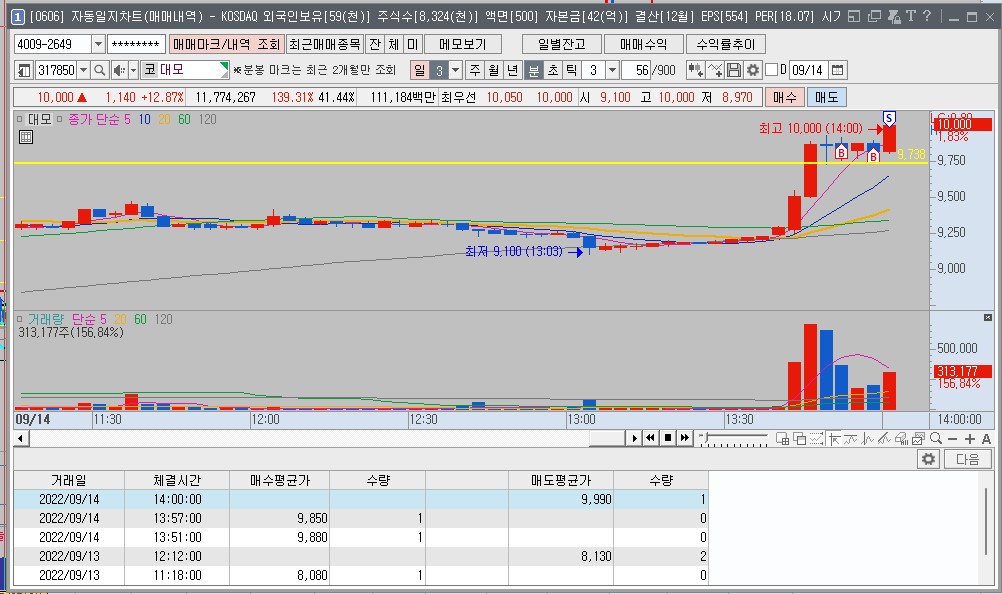Click 매매마크/내역 조회 button
Viewport: 1002px width, 594px height.
(227, 44)
